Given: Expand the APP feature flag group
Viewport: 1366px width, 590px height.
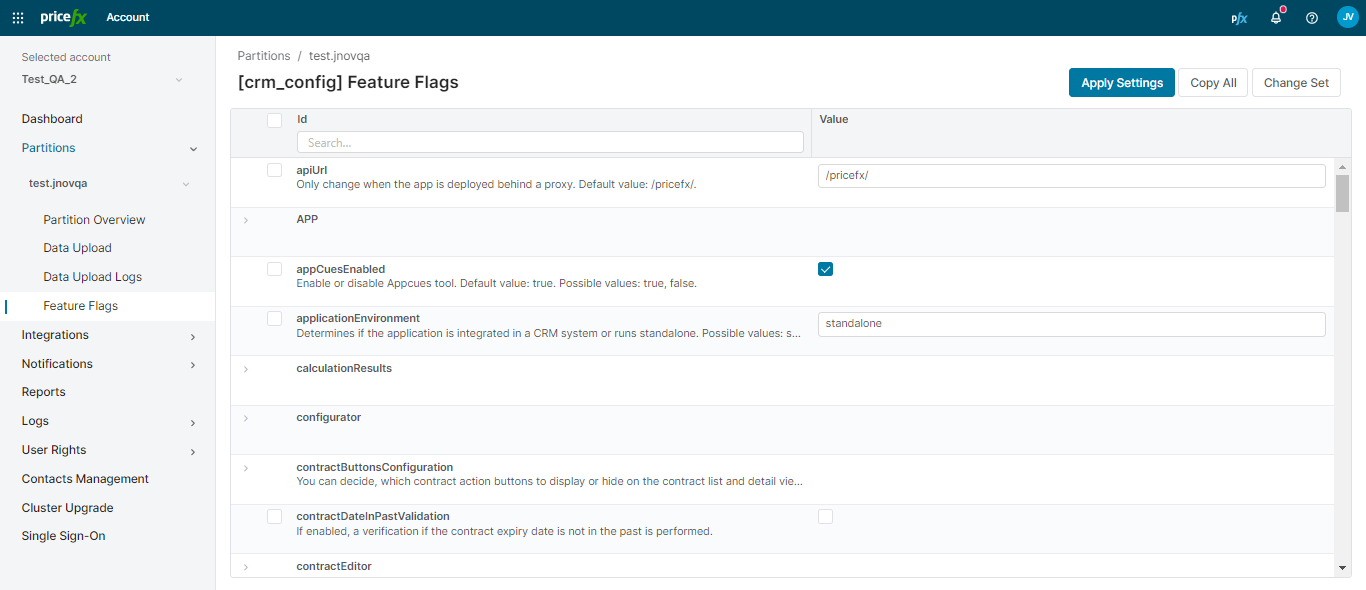Looking at the screenshot, I should coord(246,220).
